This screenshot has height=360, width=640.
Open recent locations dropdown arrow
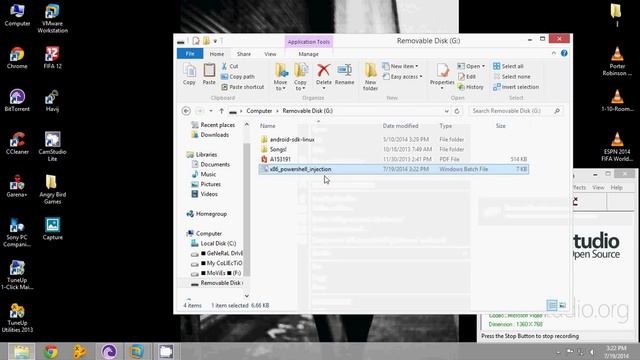(x=211, y=111)
